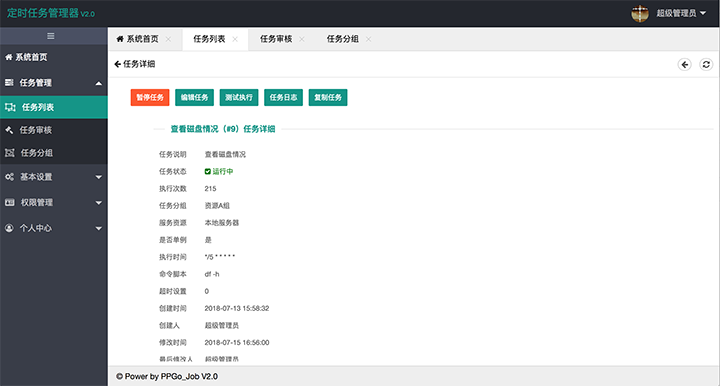The image size is (720, 386).
Task: Expand the 权限管理 menu arrow
Action: (x=98, y=203)
